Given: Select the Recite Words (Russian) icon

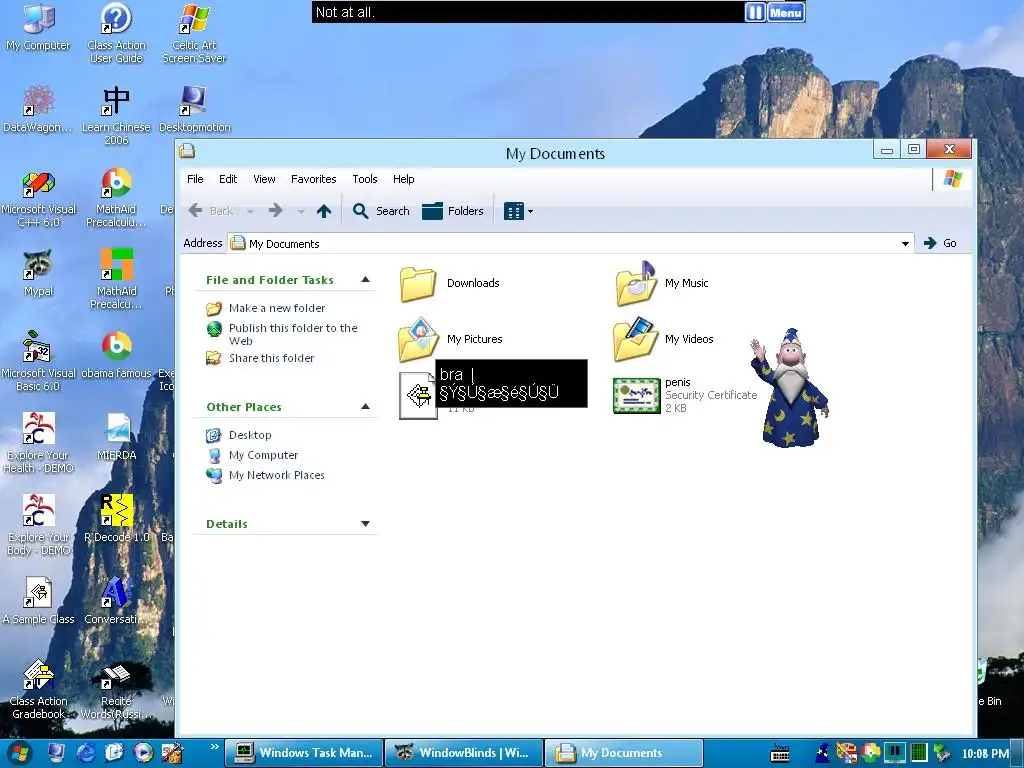Looking at the screenshot, I should coord(116,690).
